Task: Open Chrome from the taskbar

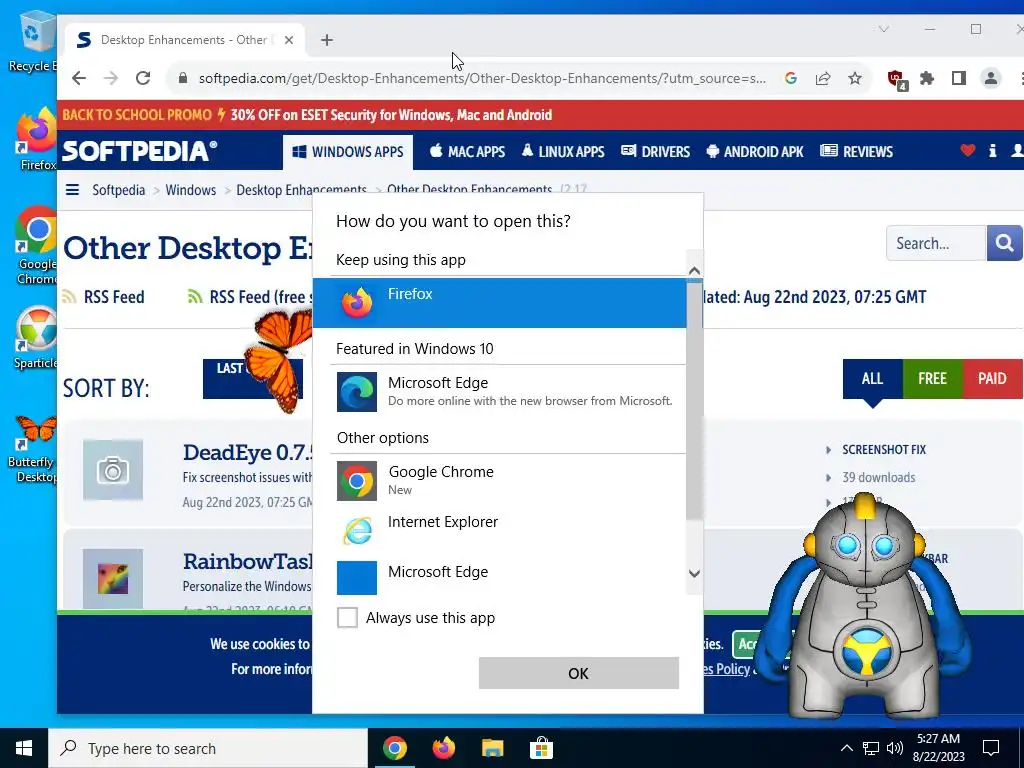Action: (394, 748)
